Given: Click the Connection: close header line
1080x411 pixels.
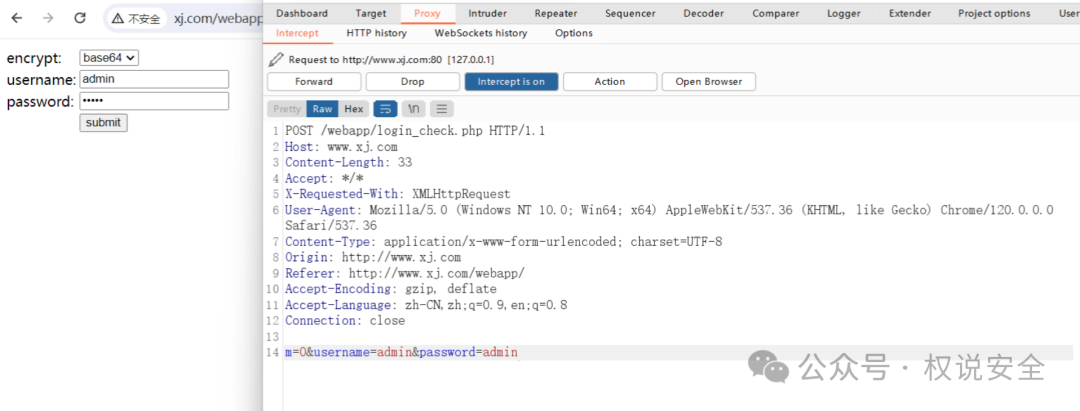Looking at the screenshot, I should click(x=345, y=321).
